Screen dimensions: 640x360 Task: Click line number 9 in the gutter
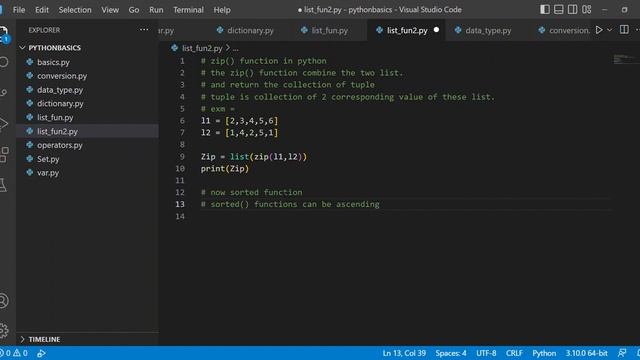[x=182, y=157]
